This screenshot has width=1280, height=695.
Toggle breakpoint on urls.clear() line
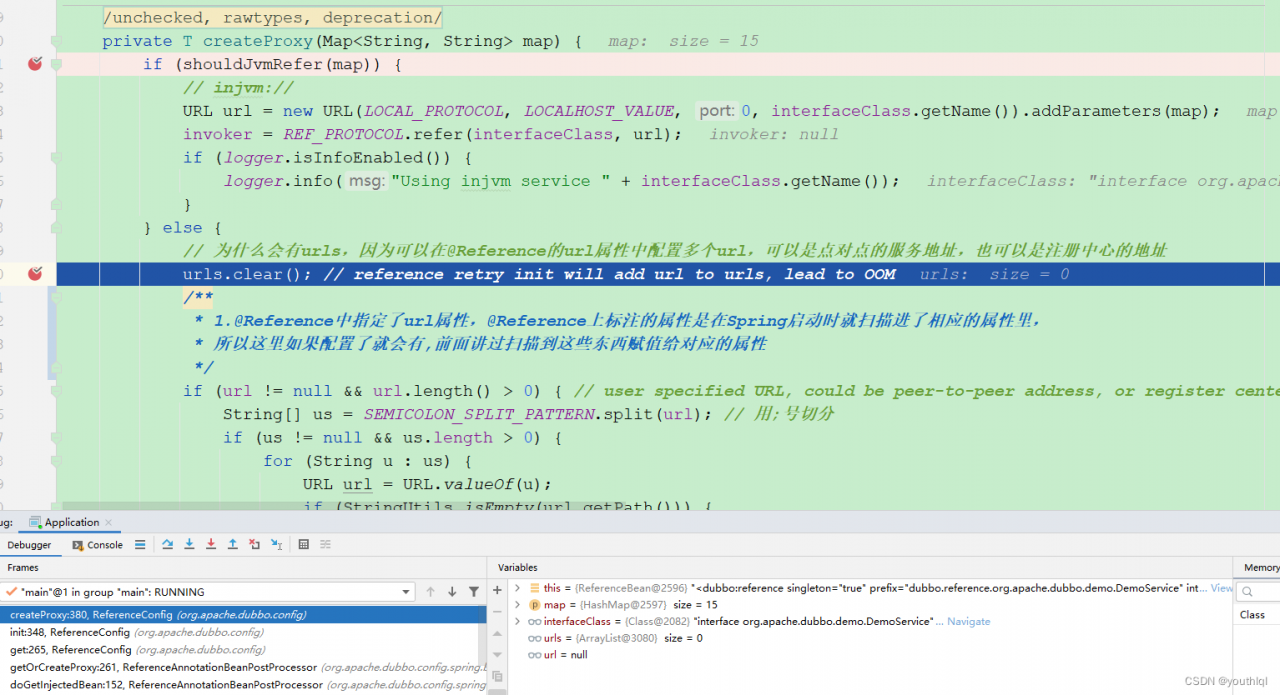pyautogui.click(x=35, y=274)
